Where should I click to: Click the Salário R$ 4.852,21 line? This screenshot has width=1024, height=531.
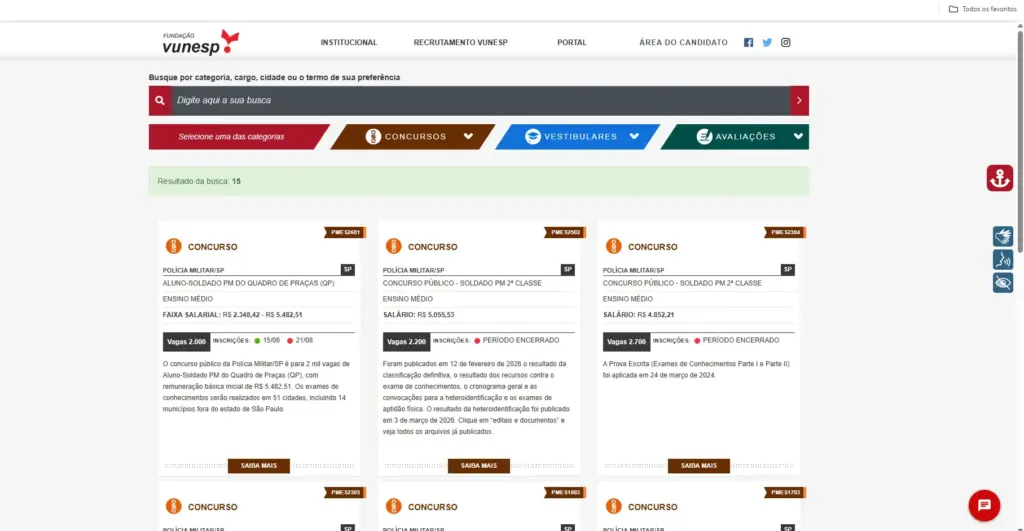[x=639, y=315]
